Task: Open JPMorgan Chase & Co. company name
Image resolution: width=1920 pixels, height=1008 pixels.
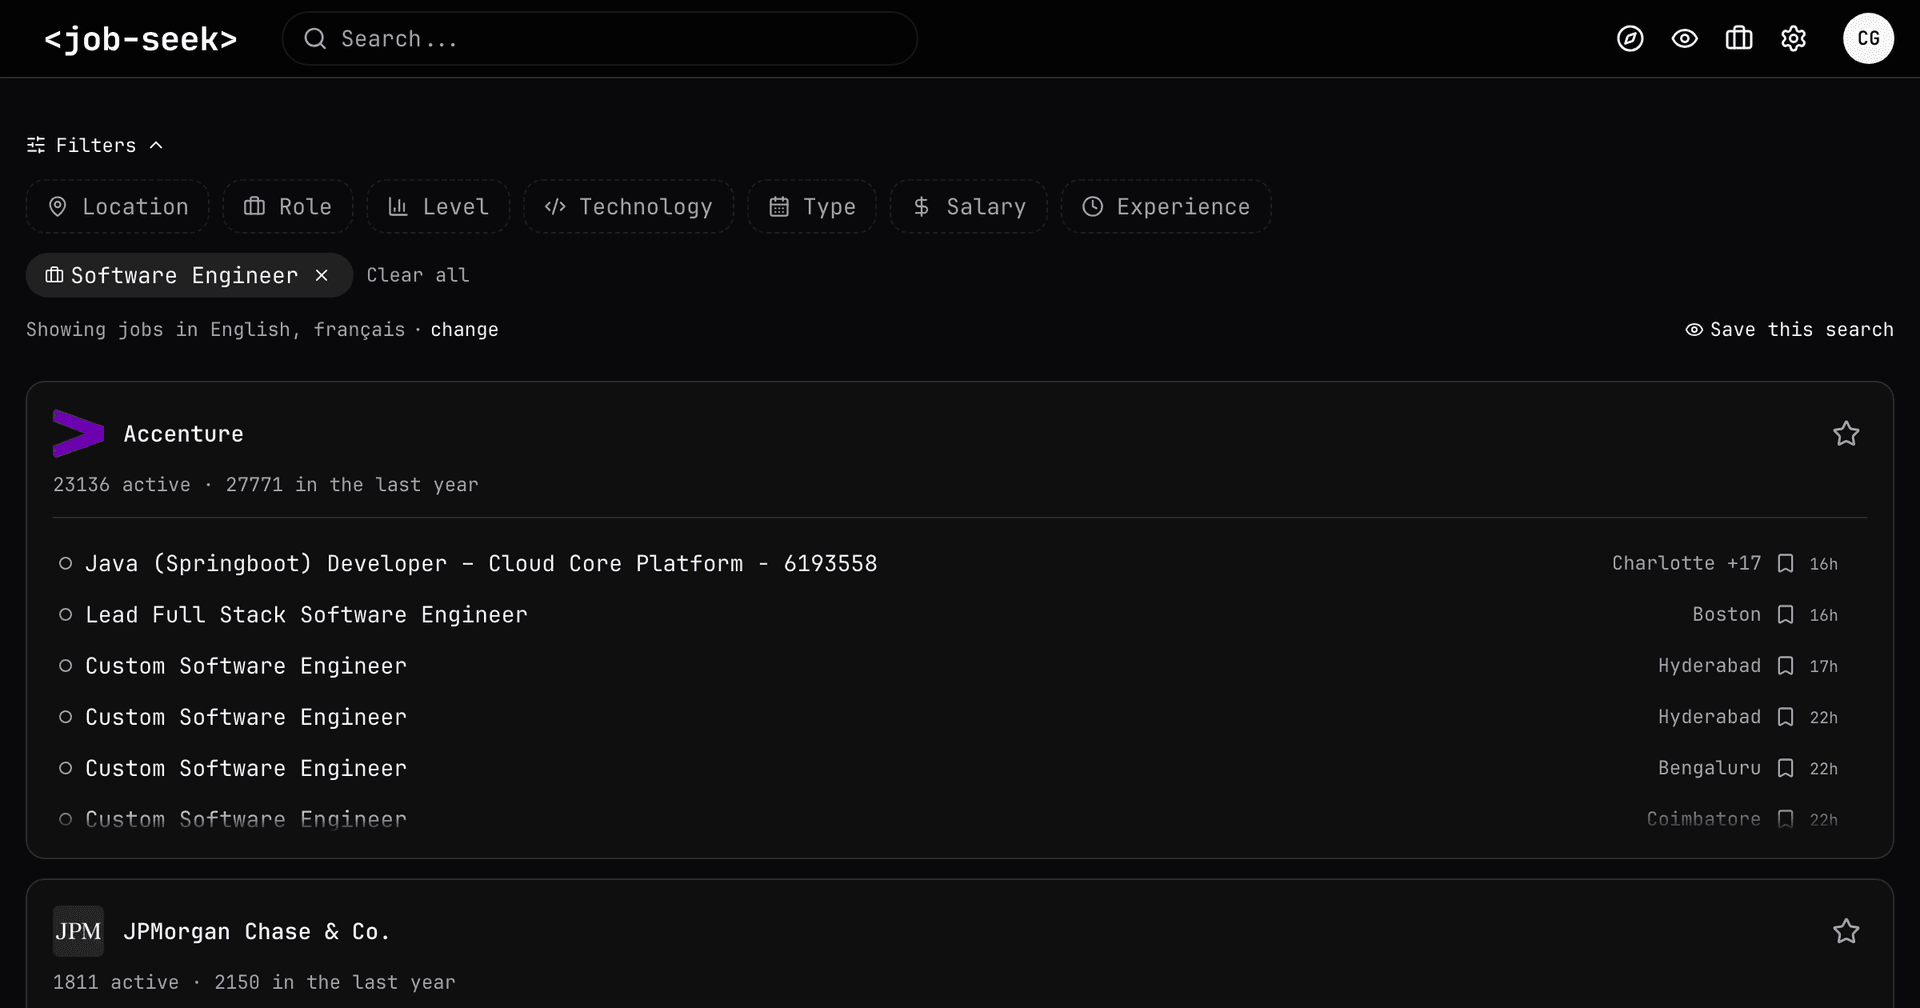Action: coord(256,932)
